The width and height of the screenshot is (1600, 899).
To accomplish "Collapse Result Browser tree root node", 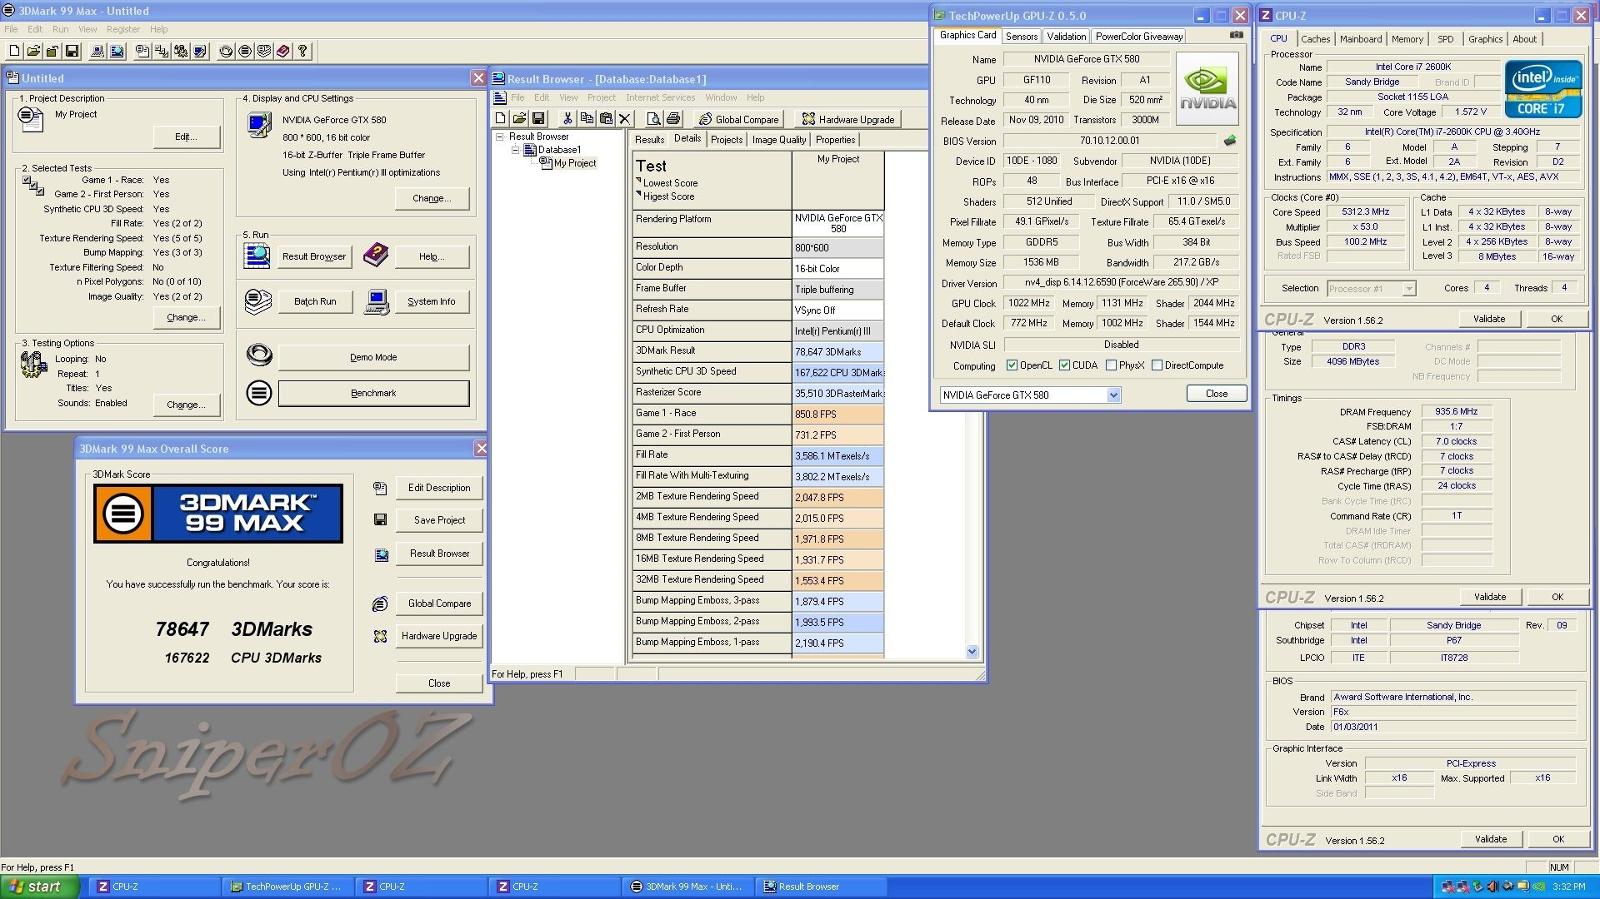I will (499, 137).
